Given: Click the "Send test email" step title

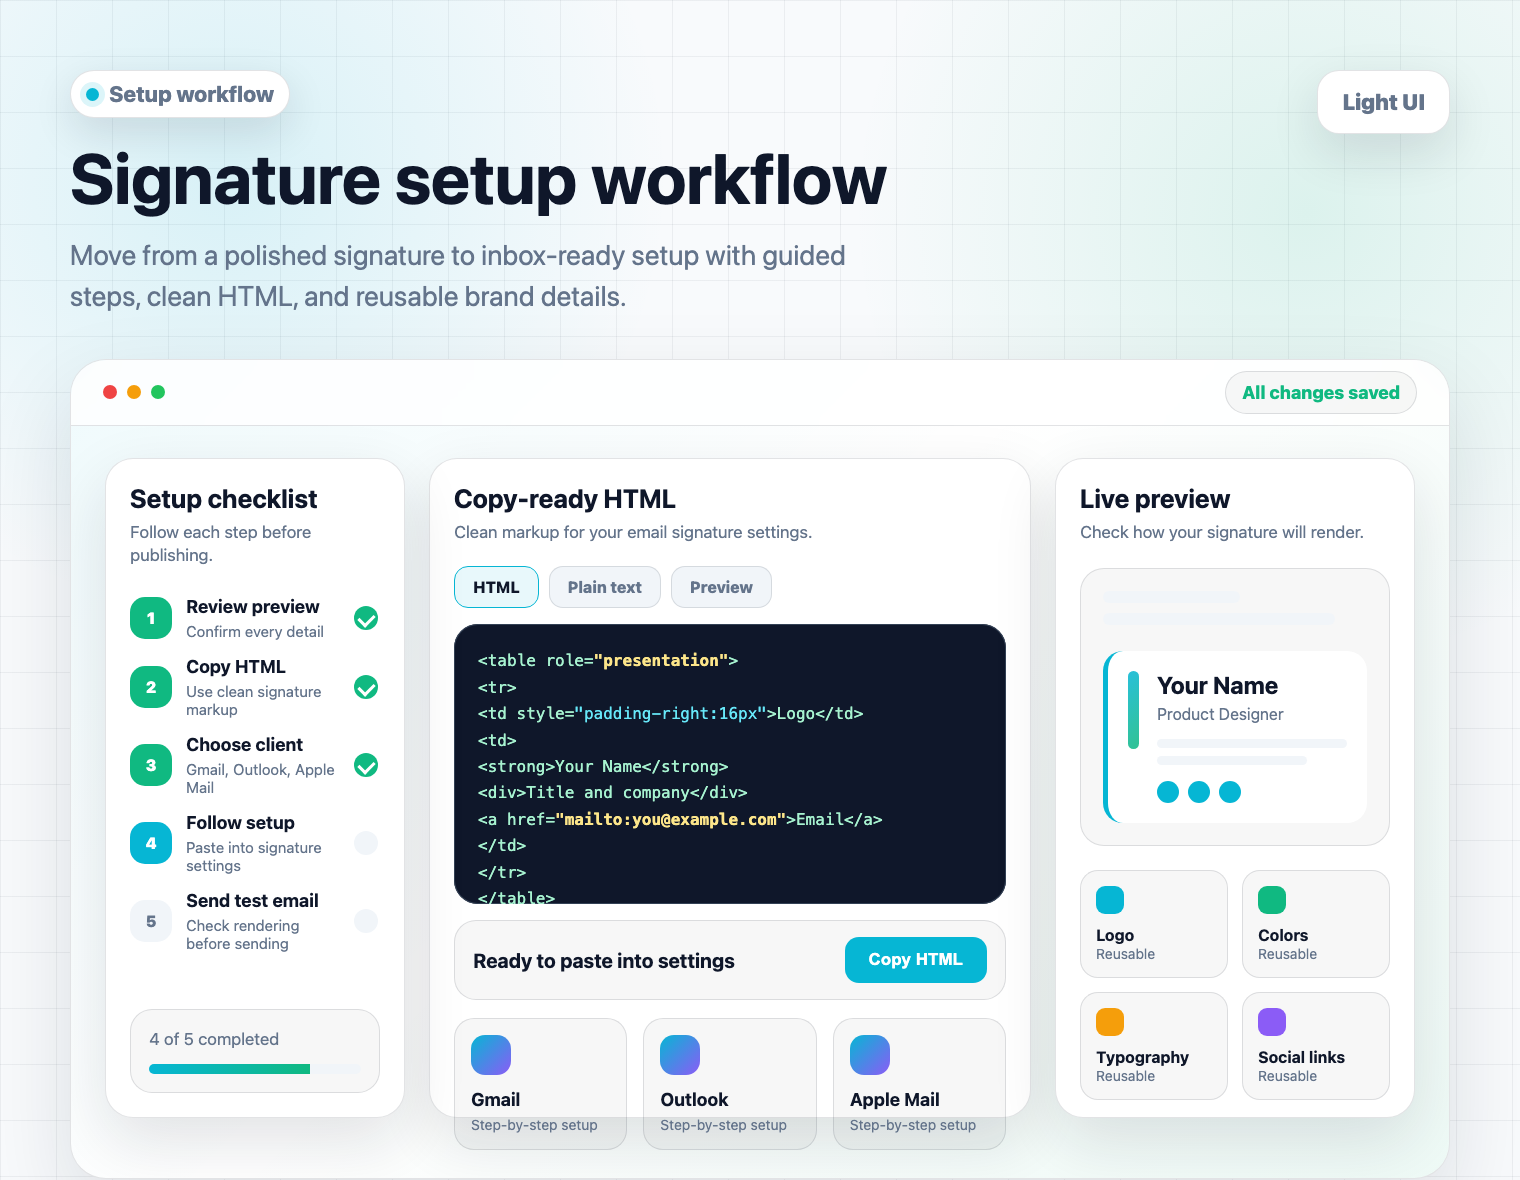Looking at the screenshot, I should pyautogui.click(x=252, y=901).
